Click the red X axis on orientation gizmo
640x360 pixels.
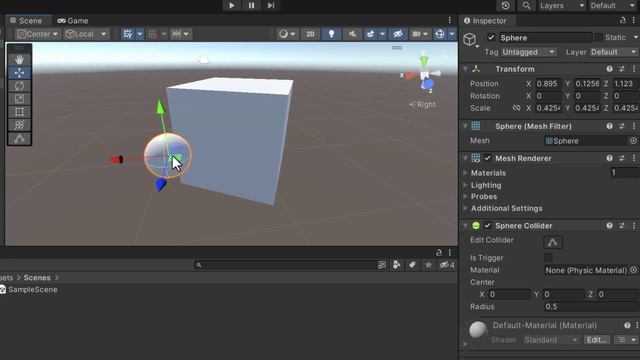[411, 75]
